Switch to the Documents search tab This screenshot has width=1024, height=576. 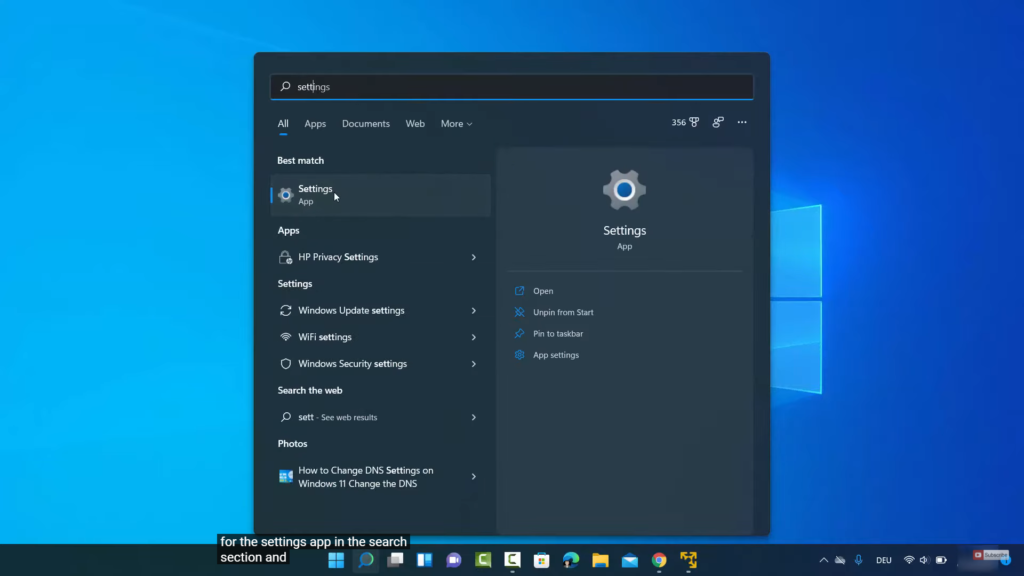pyautogui.click(x=366, y=124)
